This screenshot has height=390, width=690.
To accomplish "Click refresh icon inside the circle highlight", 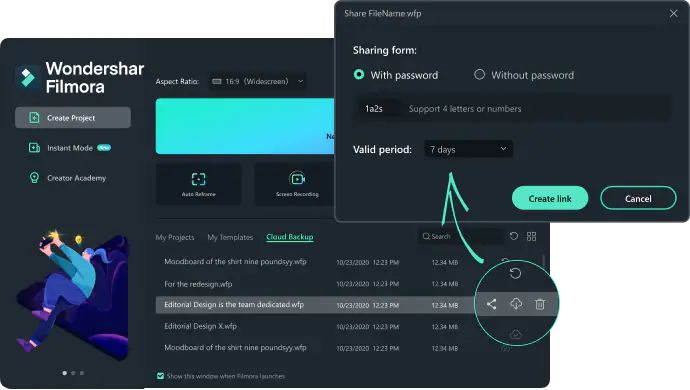I will 515,273.
